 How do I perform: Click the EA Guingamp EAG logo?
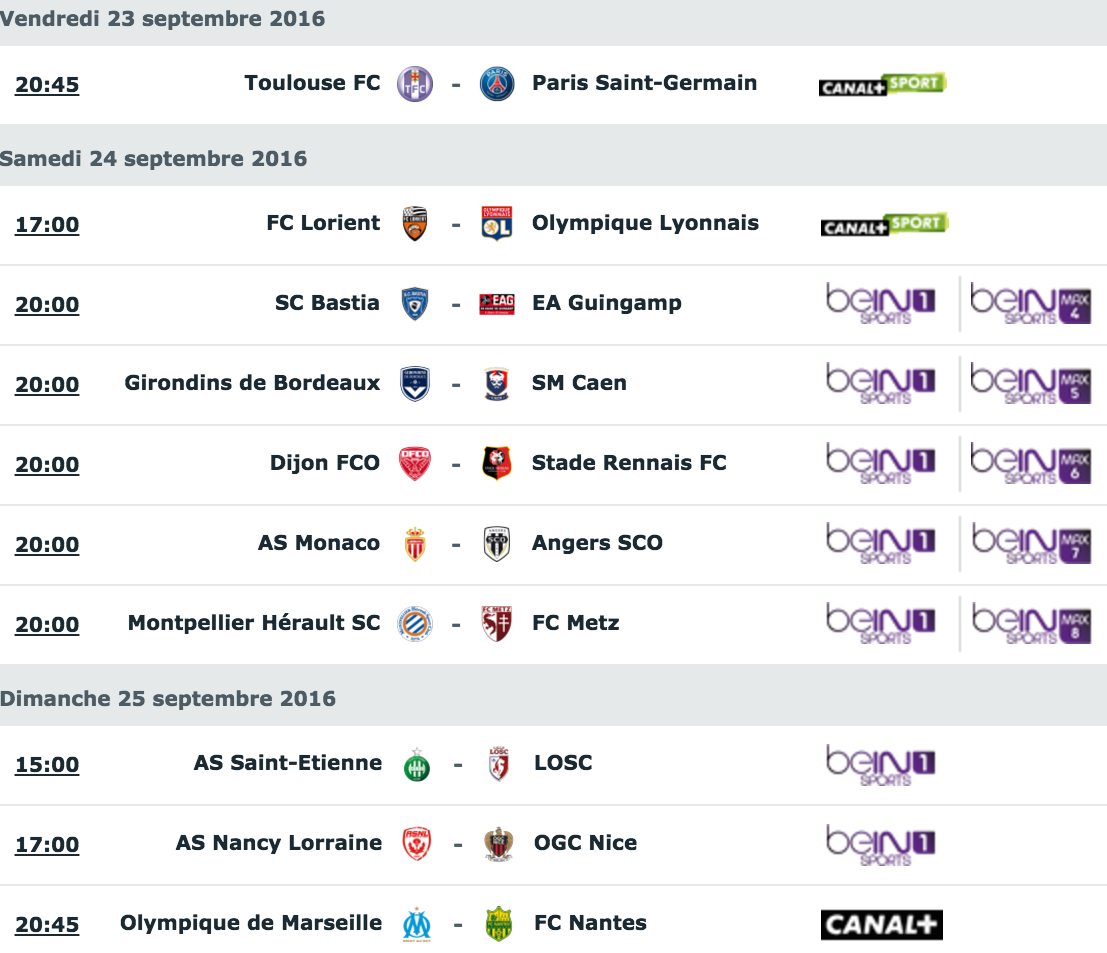pos(497,304)
